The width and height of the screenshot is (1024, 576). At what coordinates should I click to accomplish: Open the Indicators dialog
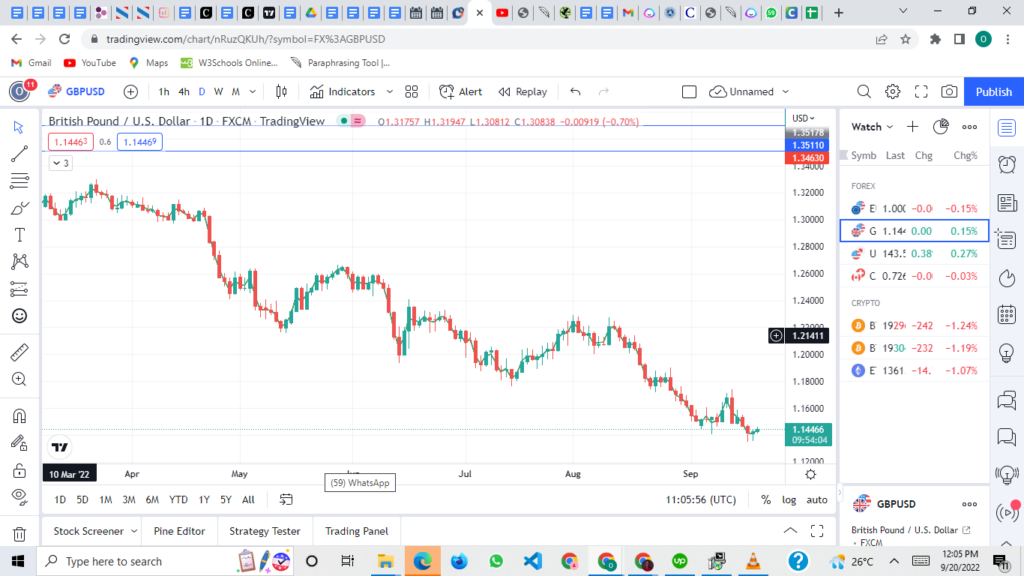click(342, 91)
